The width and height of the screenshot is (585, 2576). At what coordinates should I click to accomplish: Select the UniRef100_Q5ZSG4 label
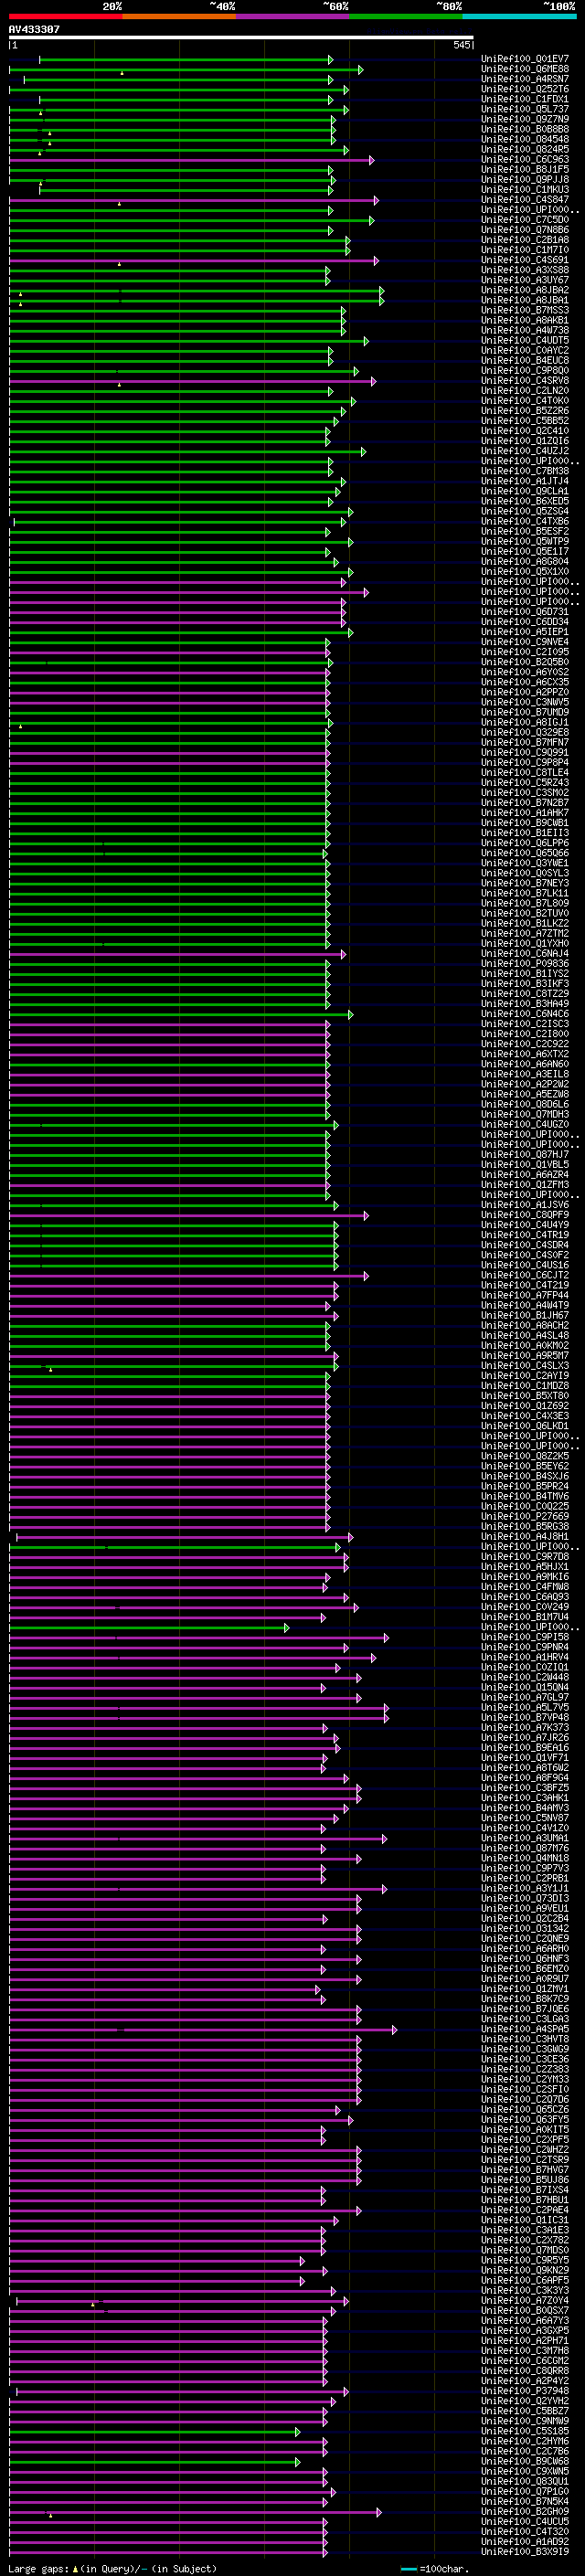[524, 511]
